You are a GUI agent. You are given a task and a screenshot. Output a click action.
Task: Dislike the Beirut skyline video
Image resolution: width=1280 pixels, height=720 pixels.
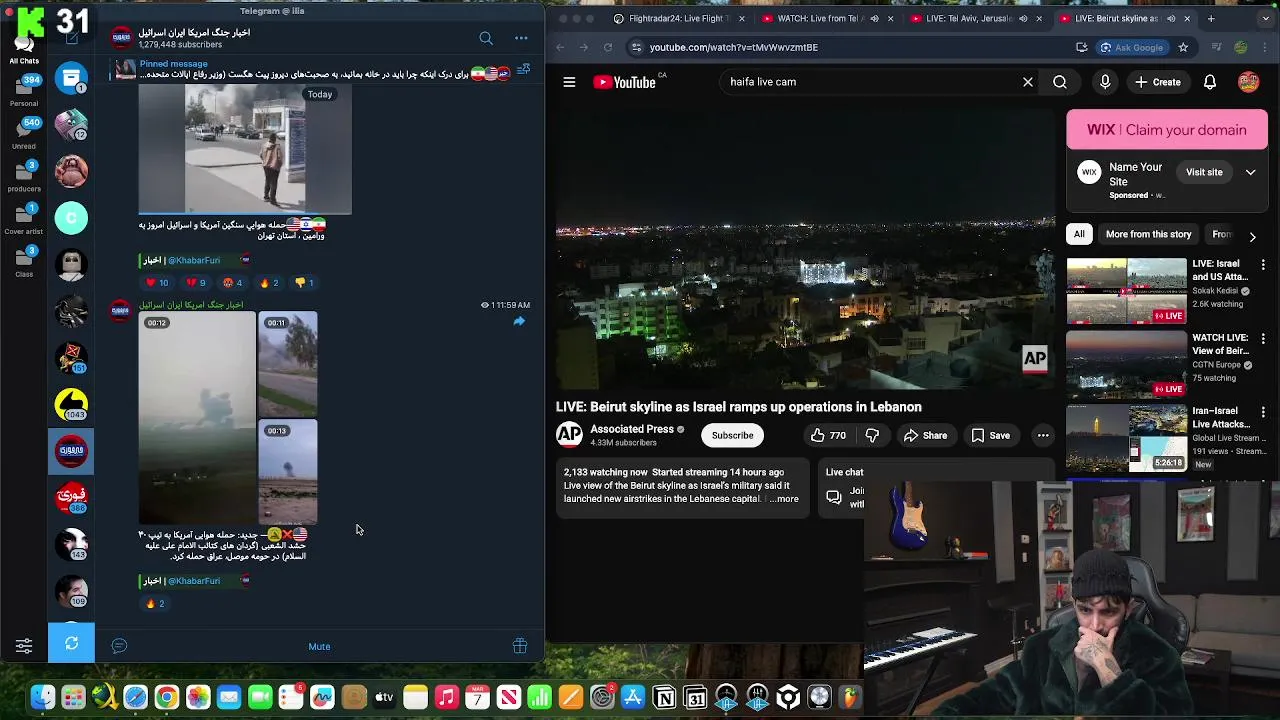pos(872,435)
